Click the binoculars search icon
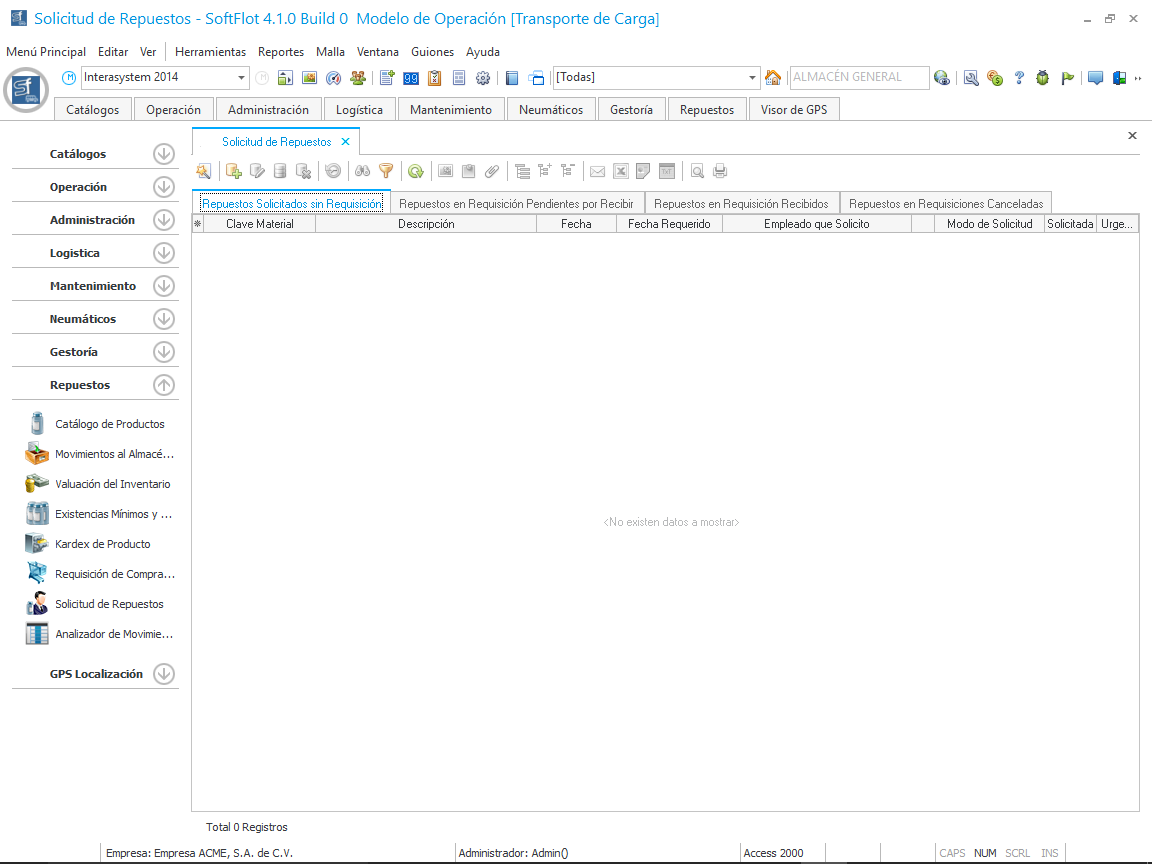Screen dimensions: 1152x864 [x=363, y=171]
